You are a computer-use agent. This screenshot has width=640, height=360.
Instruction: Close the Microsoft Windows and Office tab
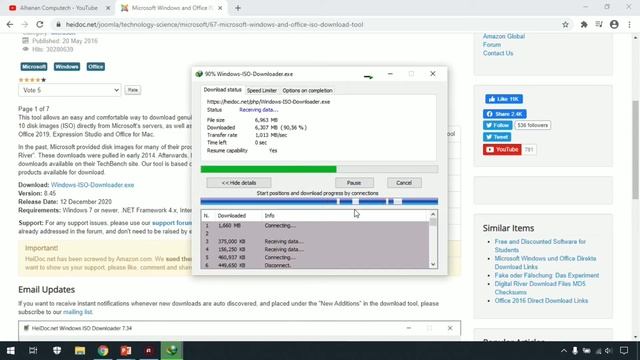[x=220, y=8]
